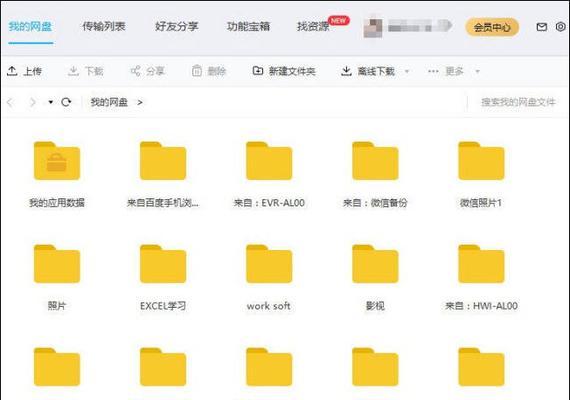Refresh the file list
The height and width of the screenshot is (400, 570).
66,102
